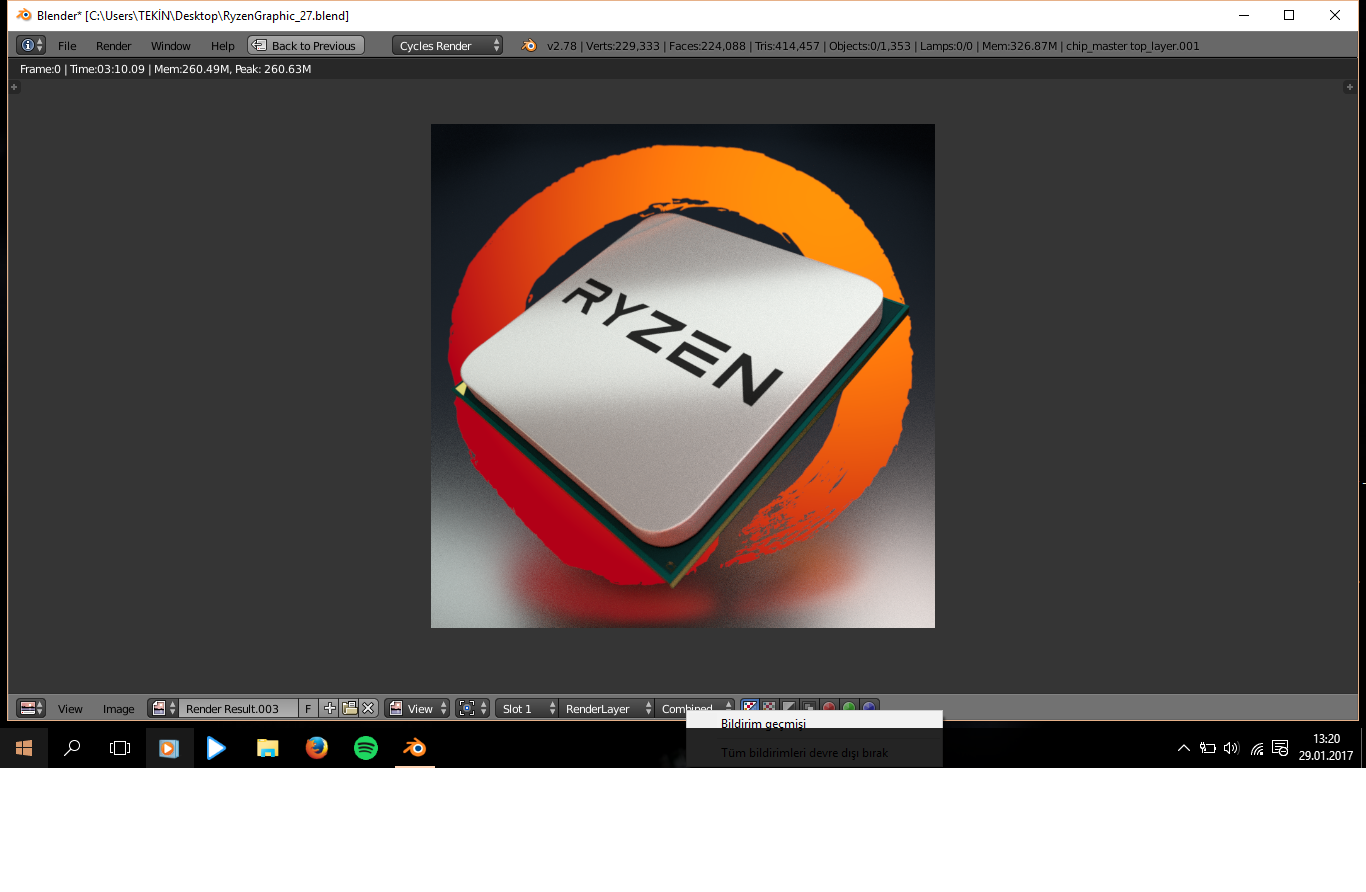Open the Slot 1 render slot dropdown
This screenshot has width=1366, height=892.
click(x=527, y=708)
